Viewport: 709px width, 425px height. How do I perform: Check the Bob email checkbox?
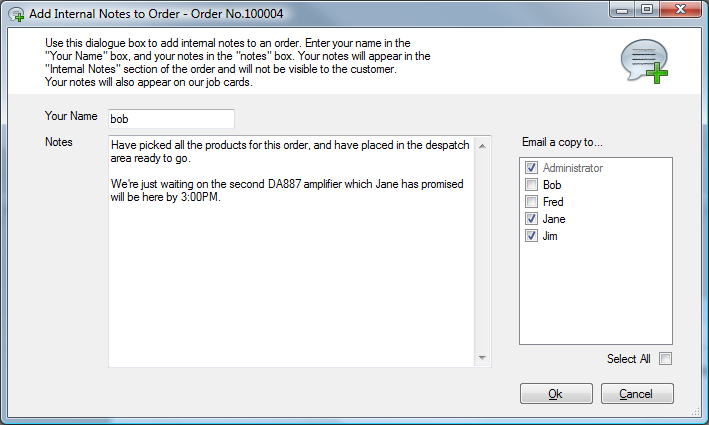pos(531,185)
